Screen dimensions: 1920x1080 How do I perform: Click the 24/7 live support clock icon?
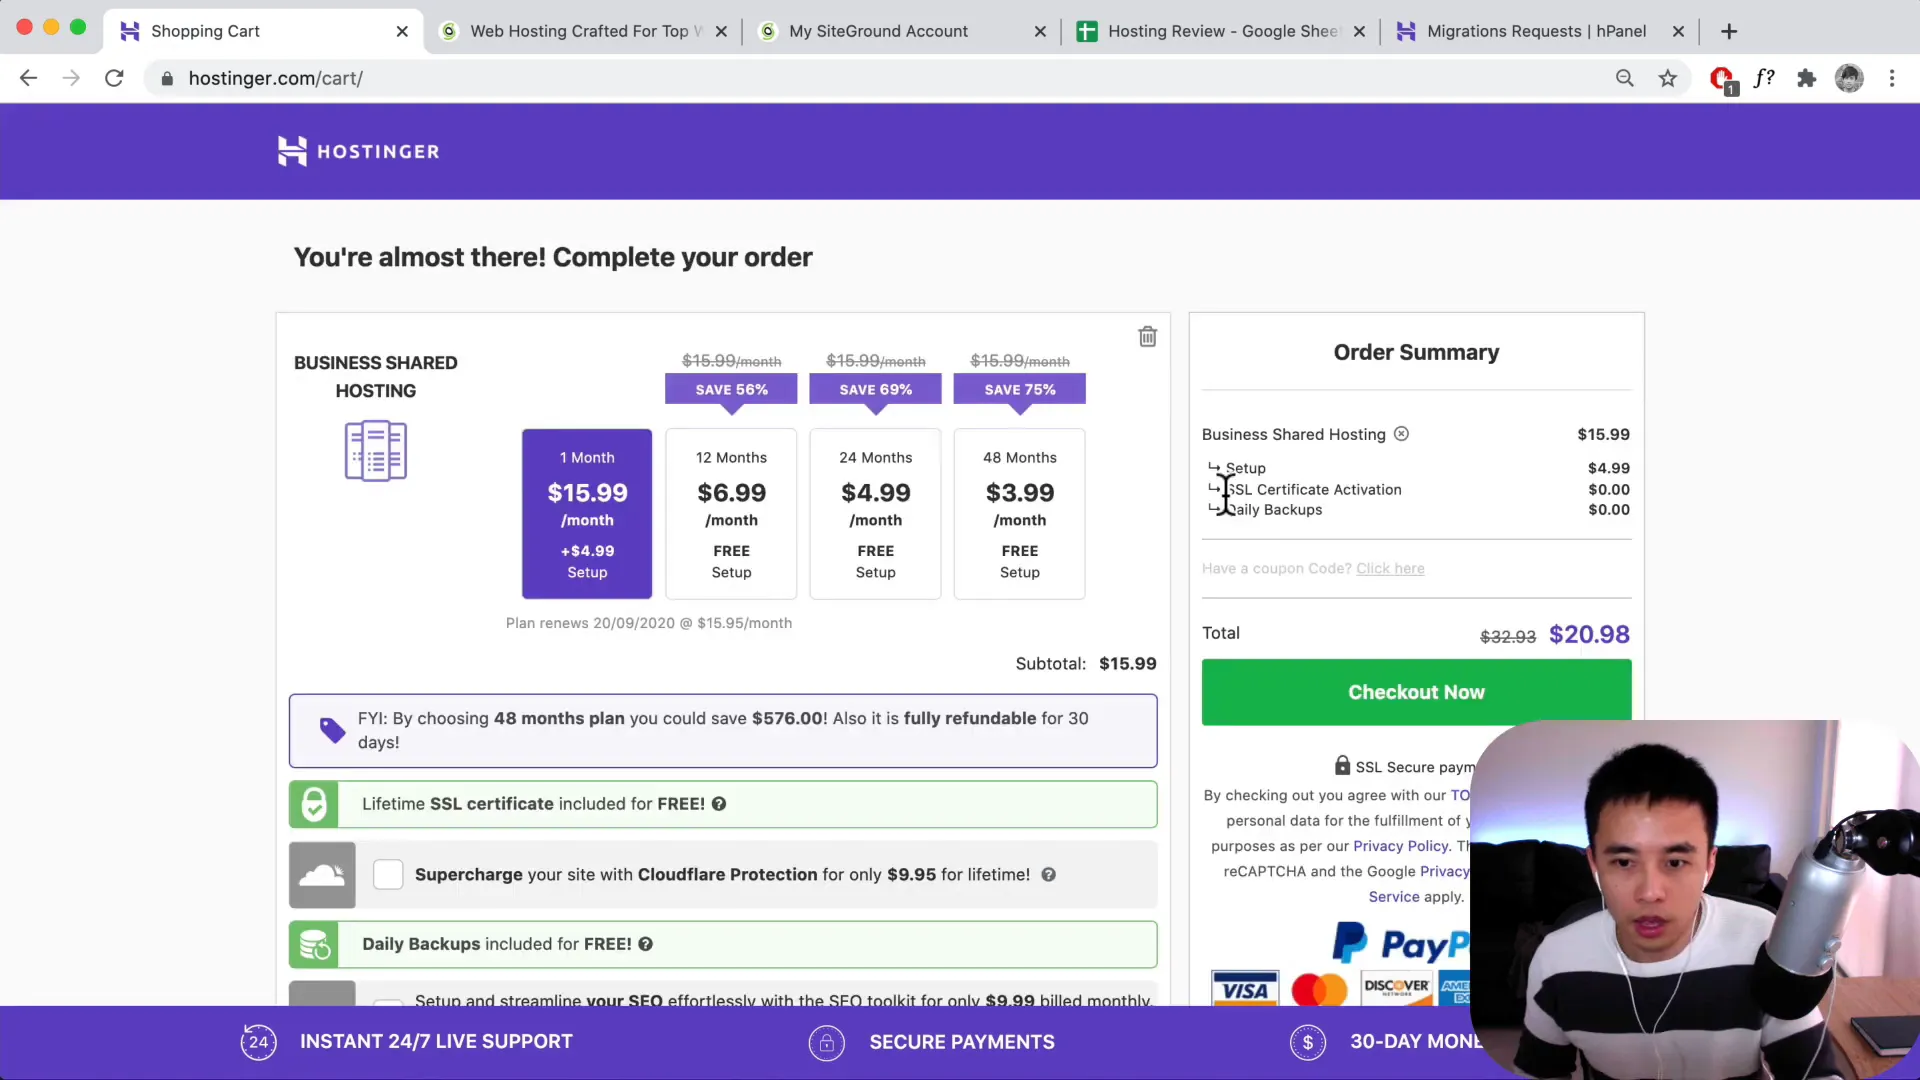point(258,1042)
